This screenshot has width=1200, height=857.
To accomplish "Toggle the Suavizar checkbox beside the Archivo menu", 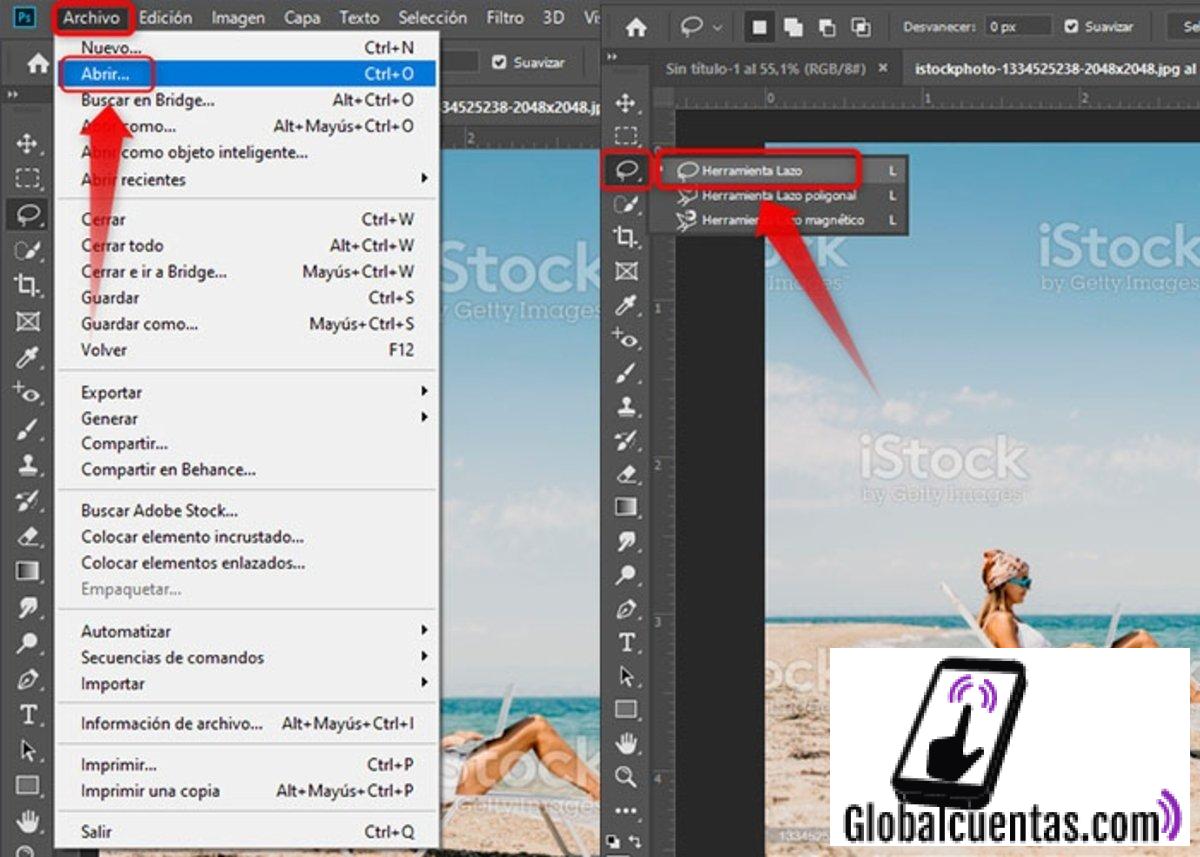I will pyautogui.click(x=500, y=62).
